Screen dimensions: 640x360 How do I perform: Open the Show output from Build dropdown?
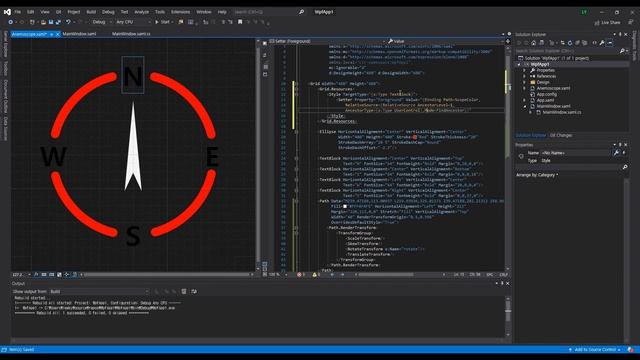pyautogui.click(x=99, y=291)
